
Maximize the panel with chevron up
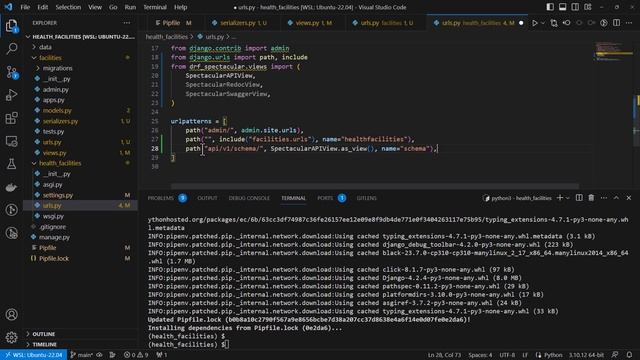[x=616, y=198]
